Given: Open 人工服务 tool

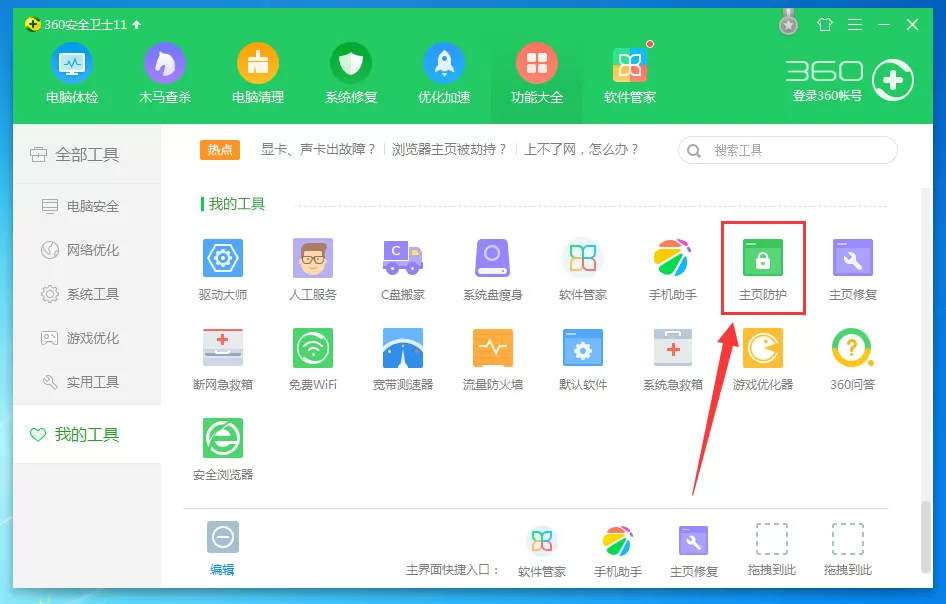Looking at the screenshot, I should click(x=313, y=269).
